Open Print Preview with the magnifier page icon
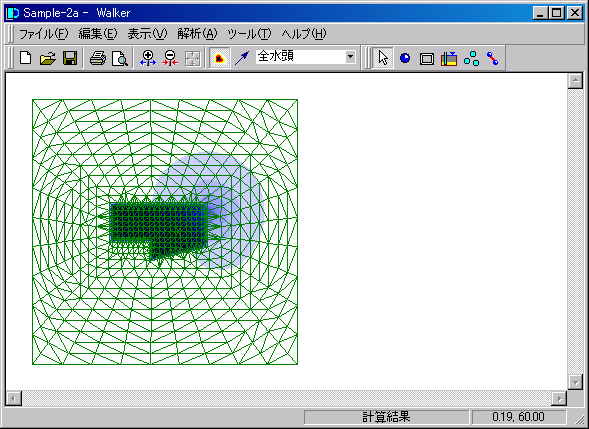The image size is (589, 429). coord(120,58)
